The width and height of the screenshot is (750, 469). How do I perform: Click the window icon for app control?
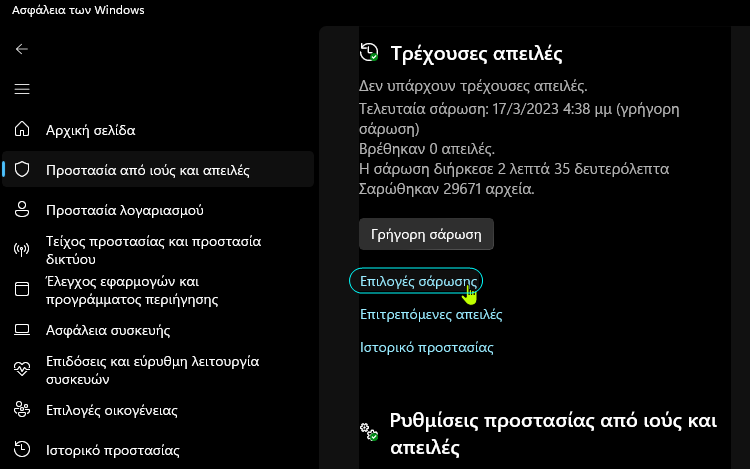[22, 289]
